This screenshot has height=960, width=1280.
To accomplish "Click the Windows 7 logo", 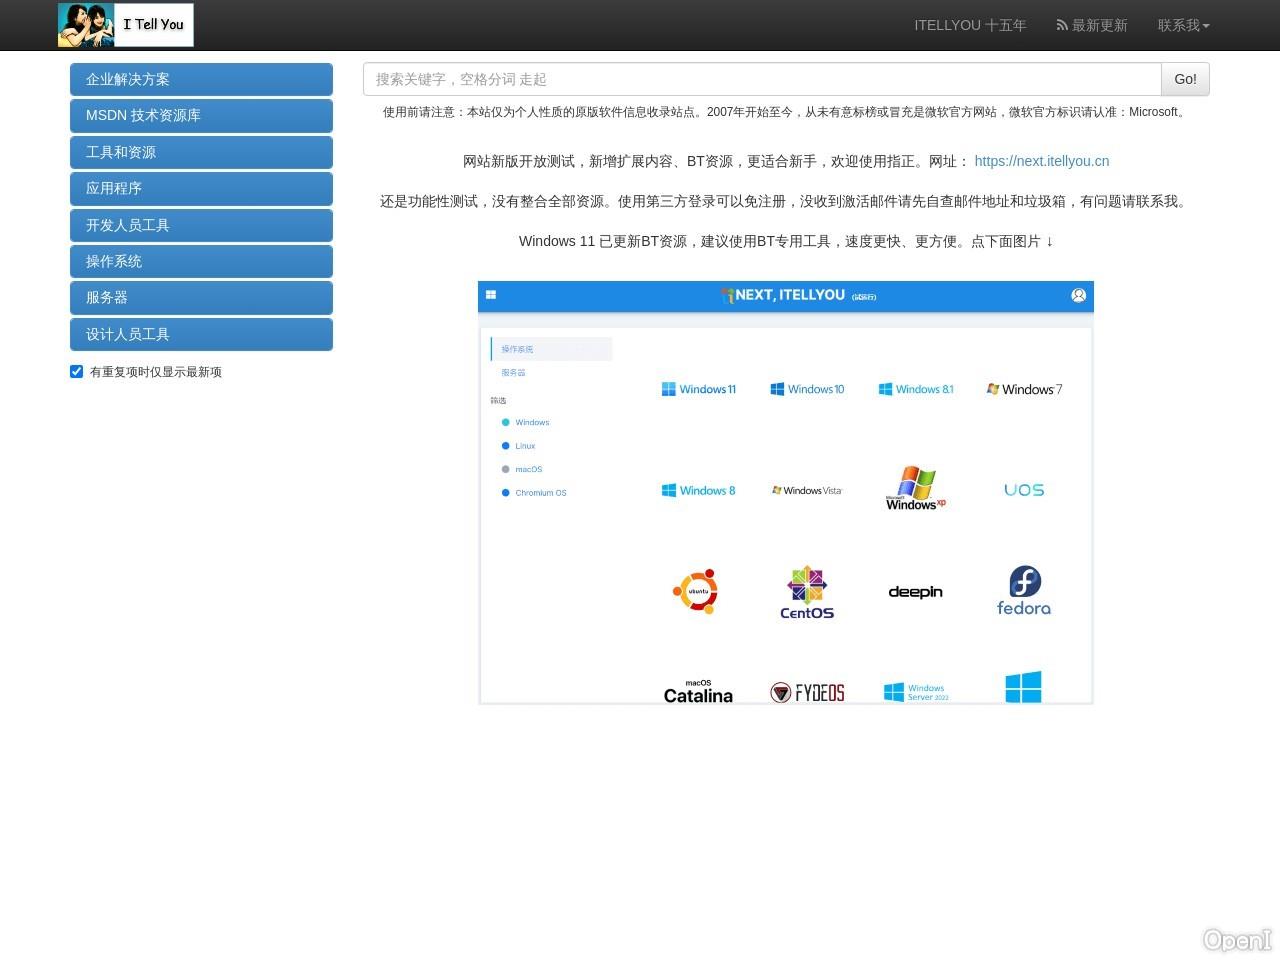I will (1024, 389).
